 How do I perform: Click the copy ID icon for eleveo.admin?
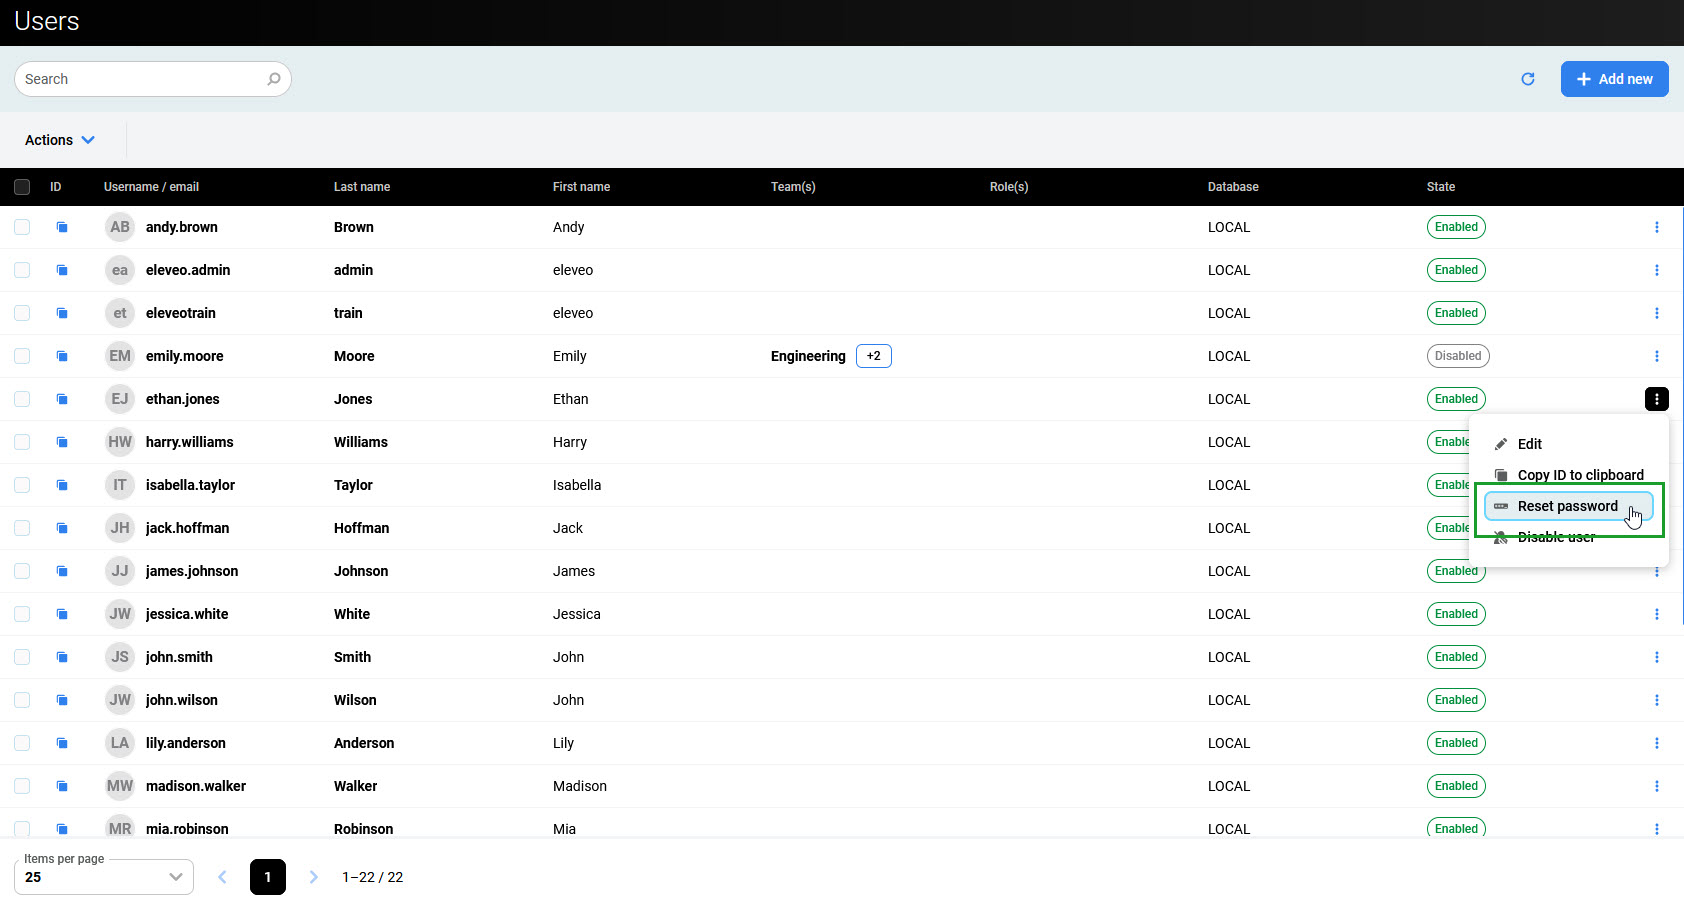pyautogui.click(x=62, y=270)
